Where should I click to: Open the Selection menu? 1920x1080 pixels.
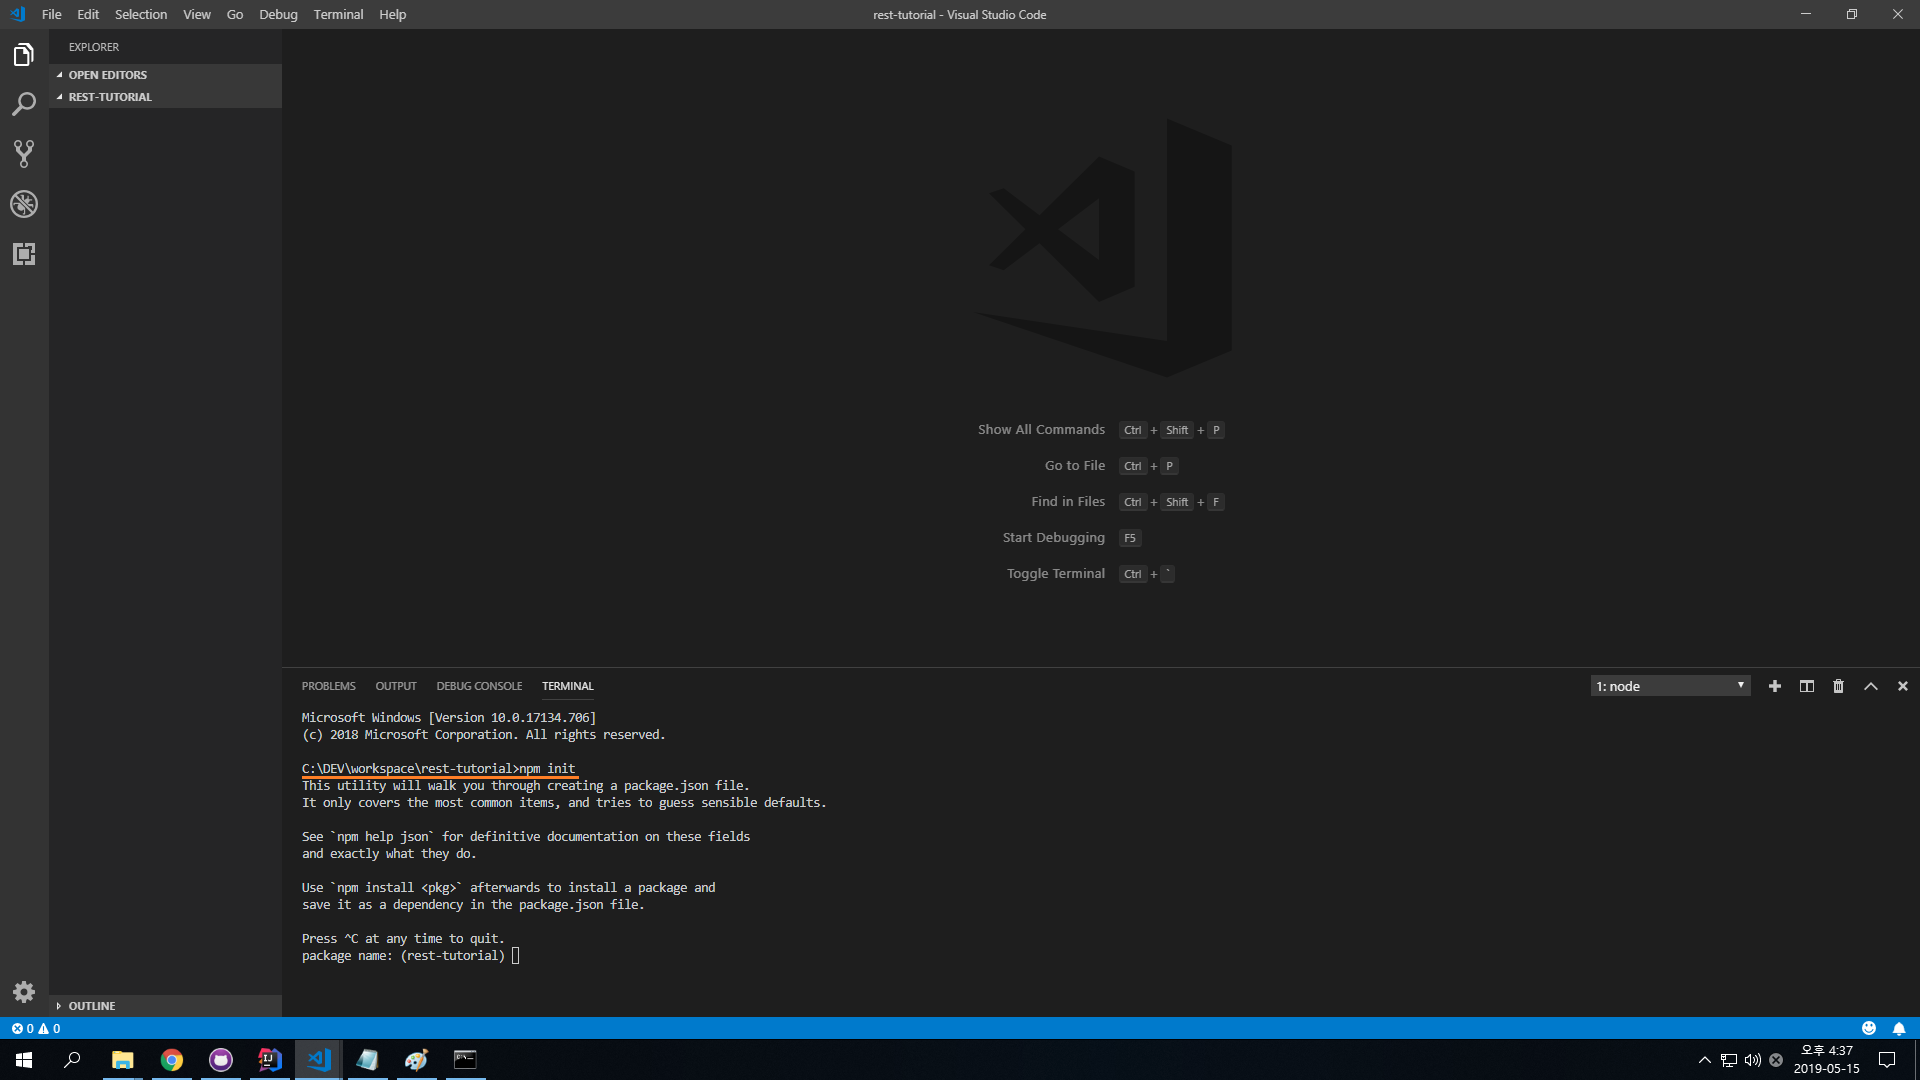[141, 14]
